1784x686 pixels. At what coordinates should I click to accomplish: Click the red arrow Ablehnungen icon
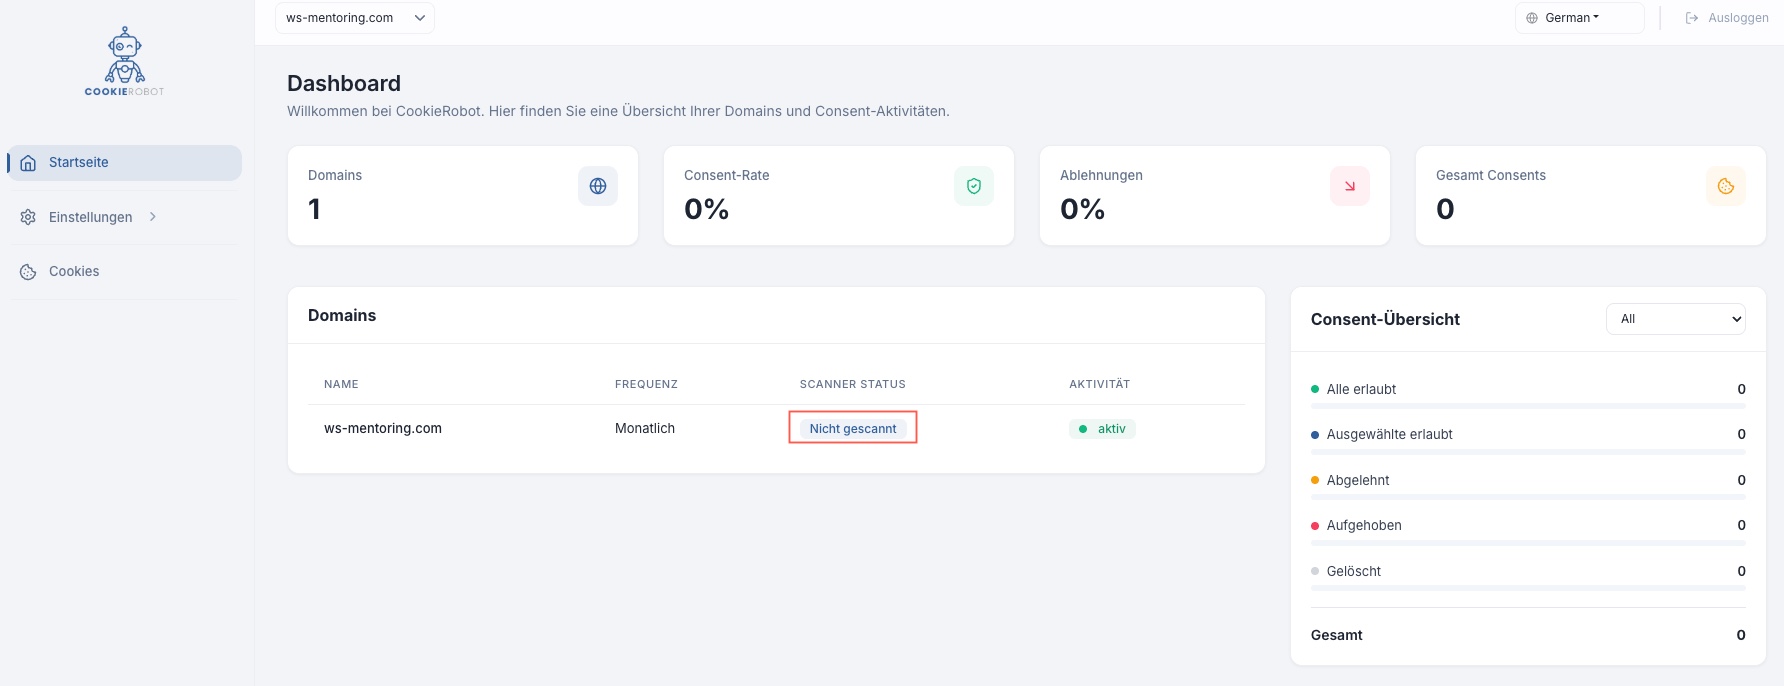(x=1349, y=186)
